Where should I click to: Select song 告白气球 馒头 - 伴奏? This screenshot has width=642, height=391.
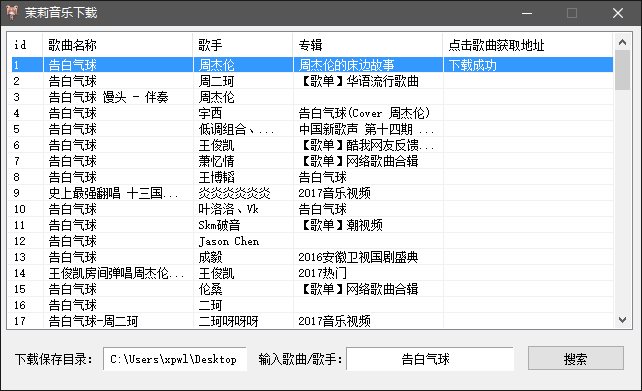click(109, 97)
